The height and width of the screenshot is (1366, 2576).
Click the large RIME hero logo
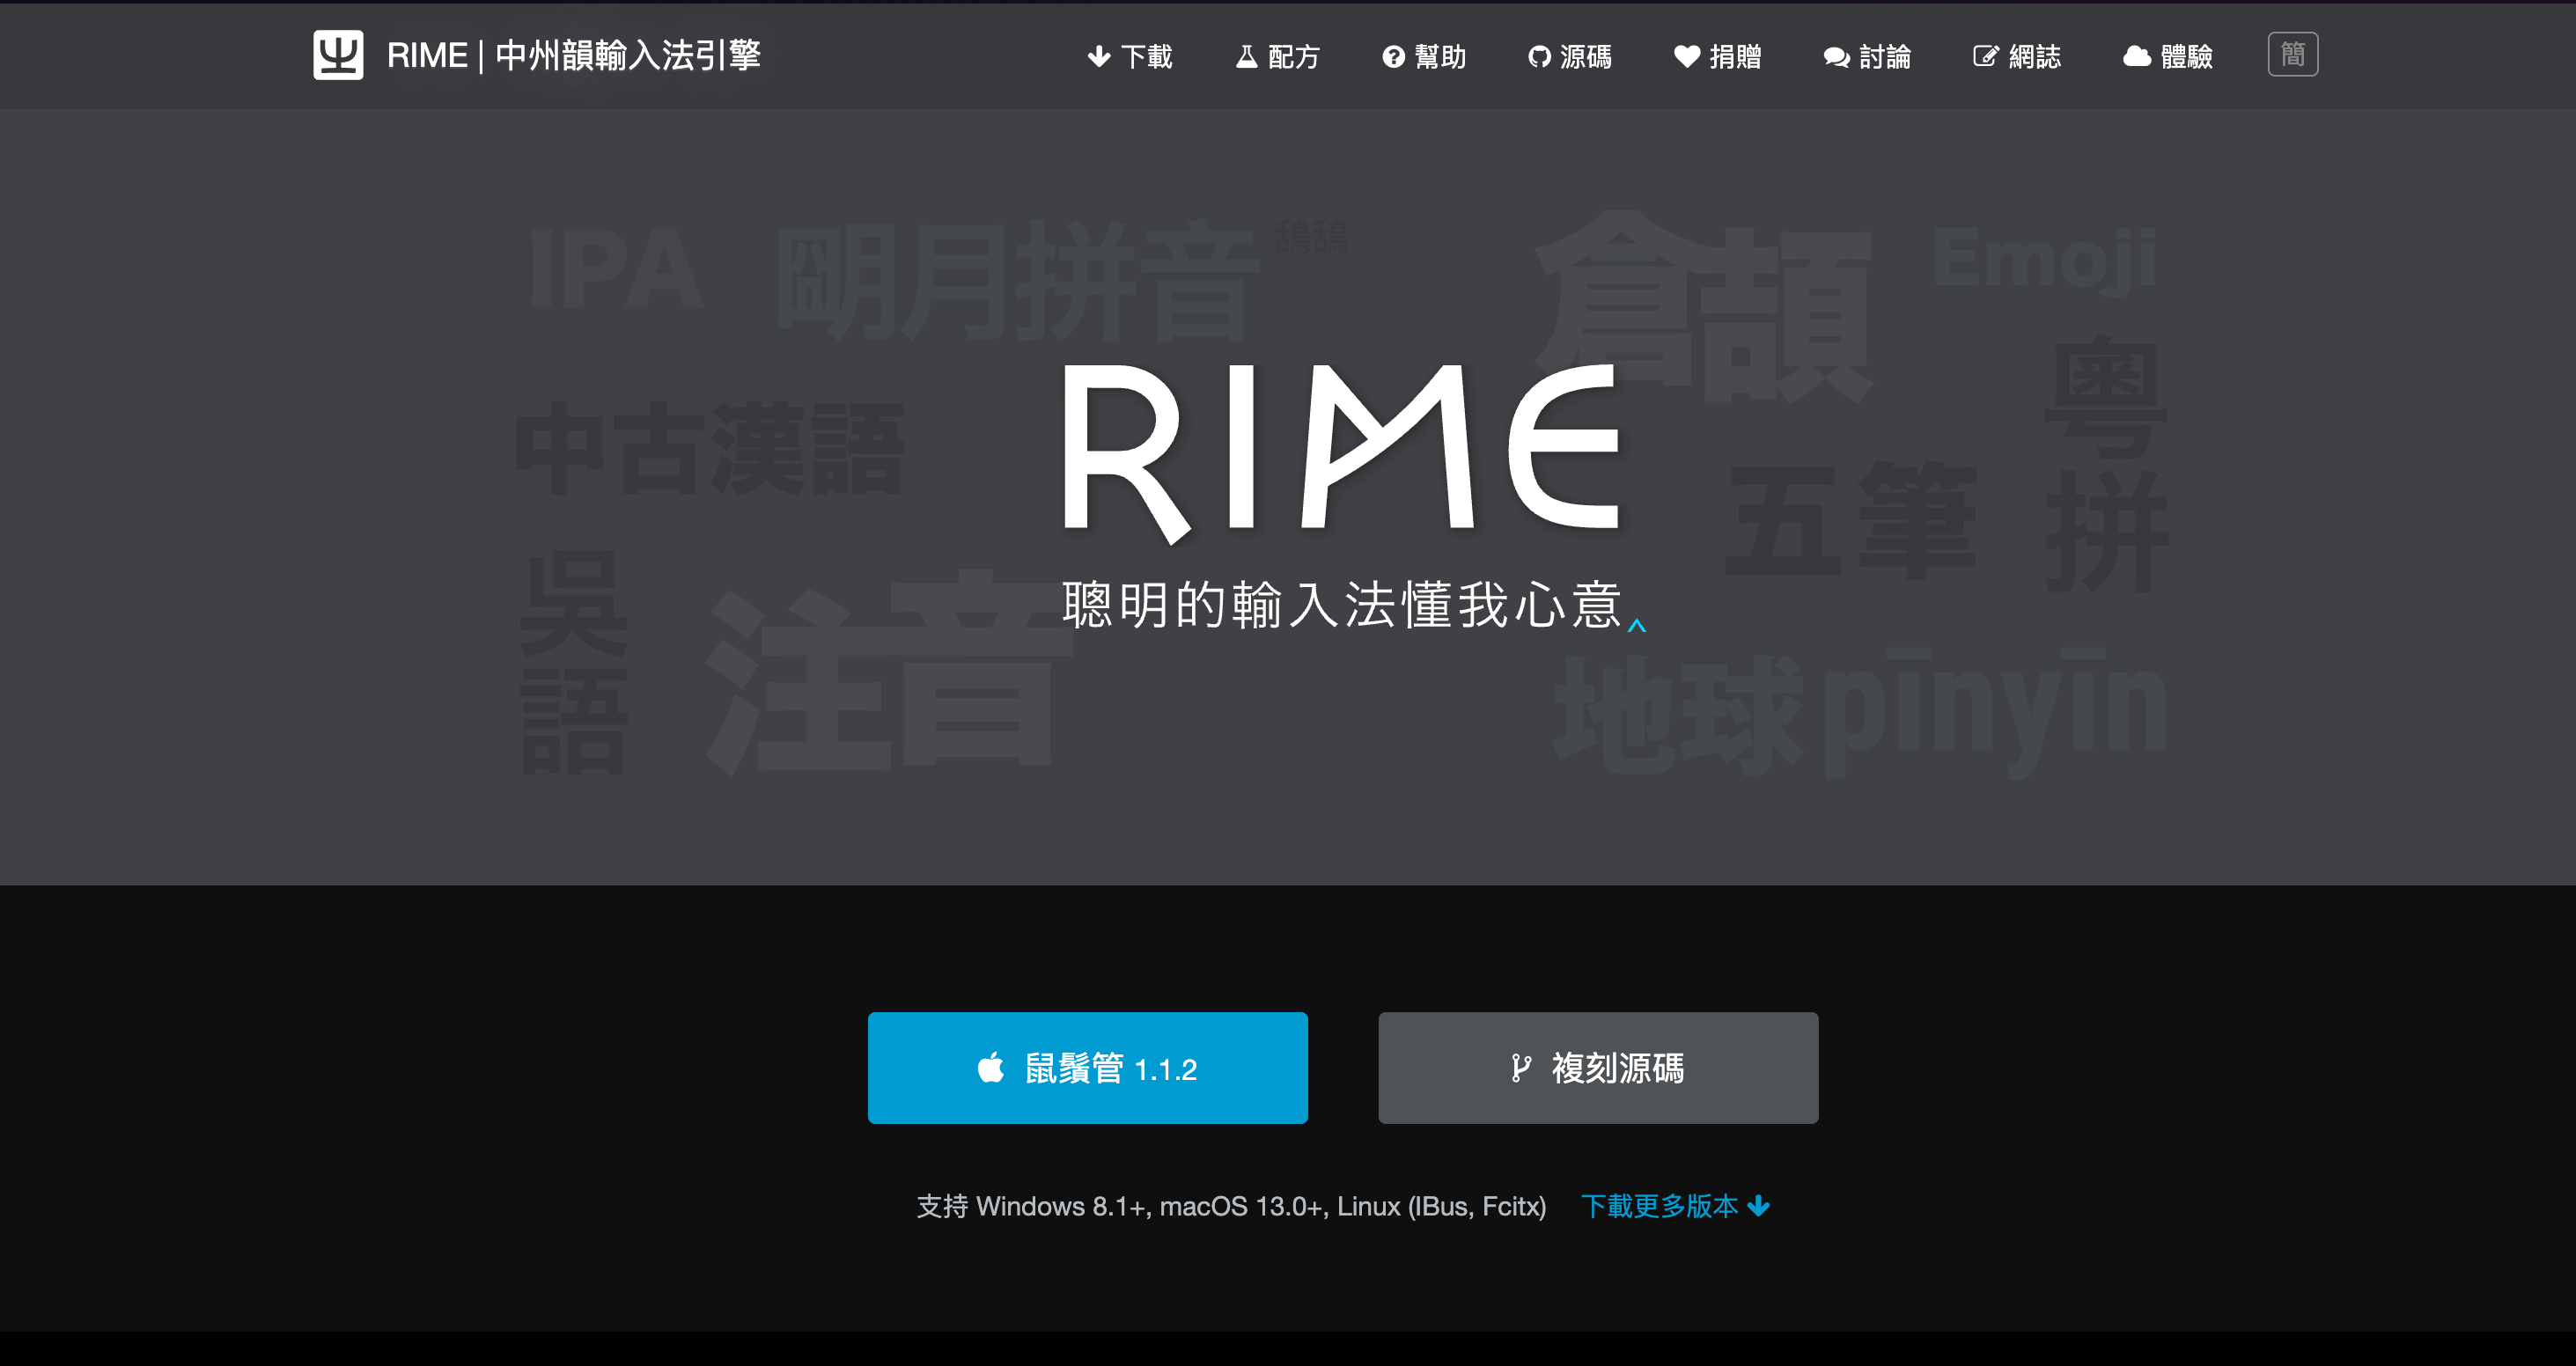click(x=1340, y=454)
